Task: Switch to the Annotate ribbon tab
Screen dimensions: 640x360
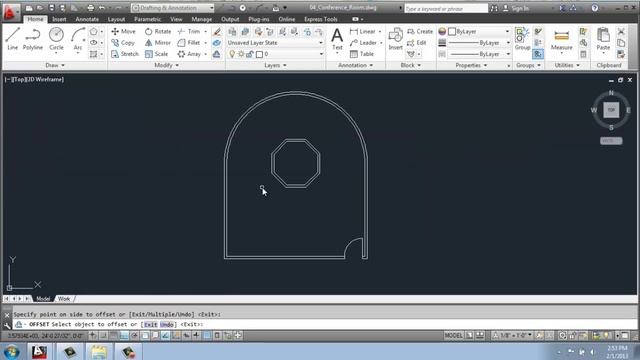Action: coord(87,19)
